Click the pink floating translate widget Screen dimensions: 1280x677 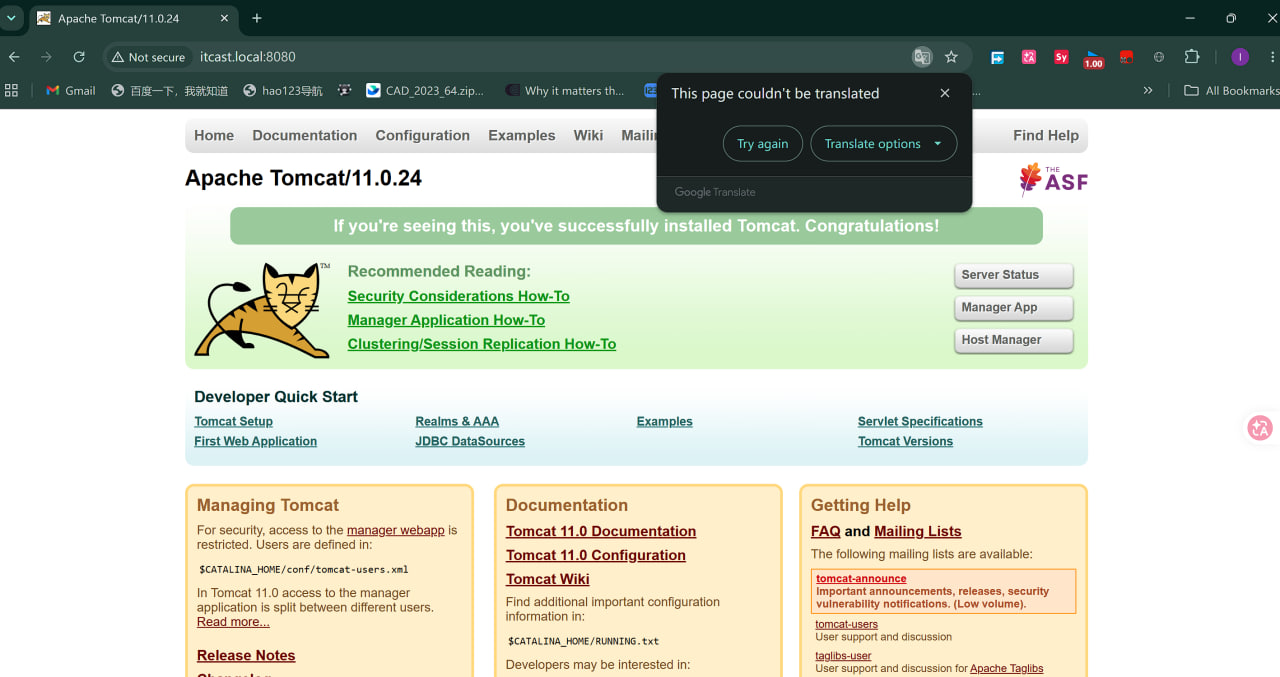pyautogui.click(x=1260, y=428)
